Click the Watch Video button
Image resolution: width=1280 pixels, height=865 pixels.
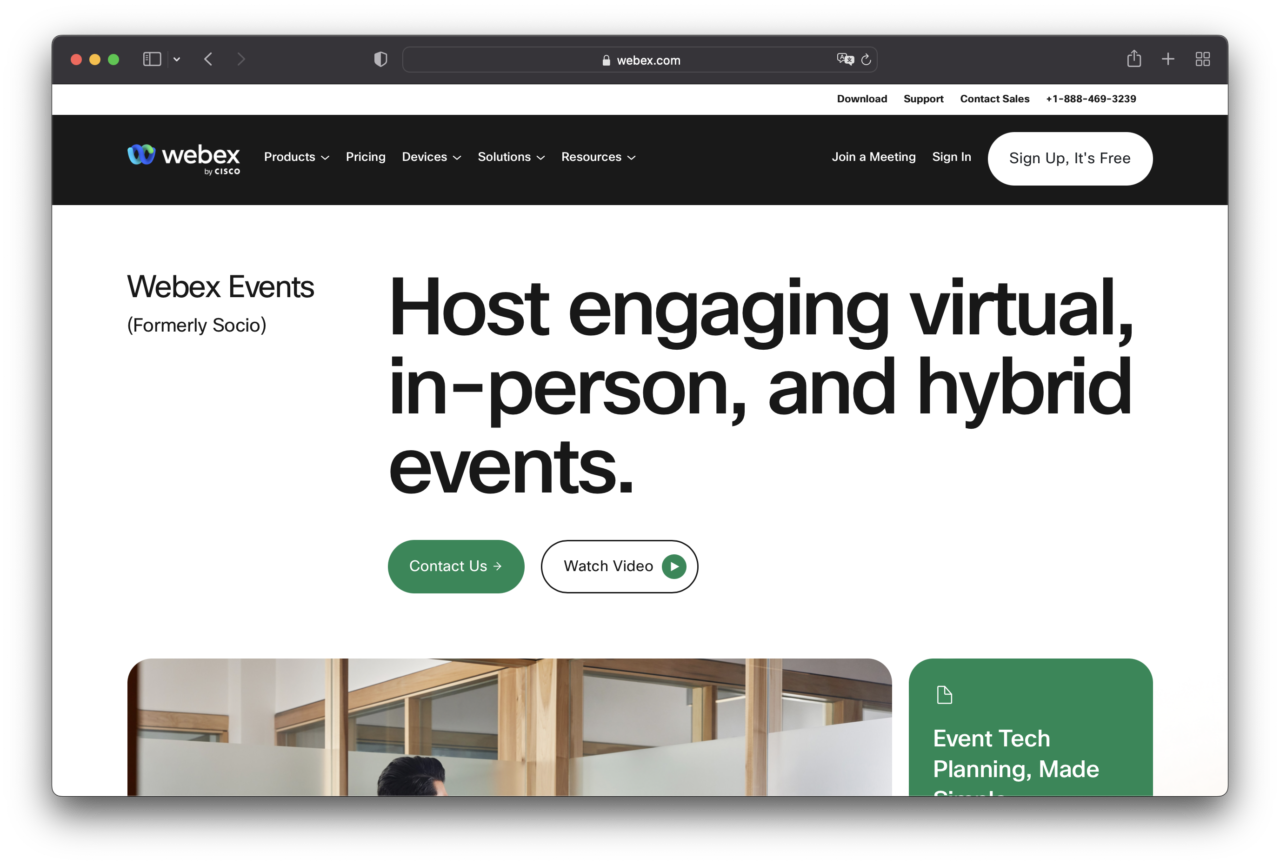619,566
